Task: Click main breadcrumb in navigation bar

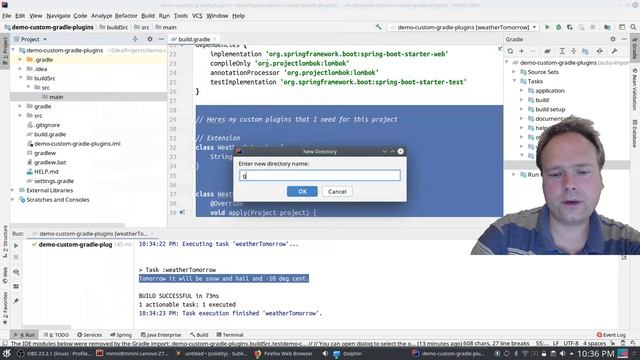Action: [166, 27]
